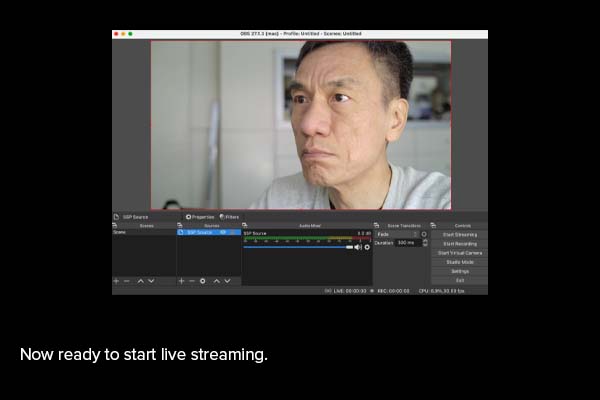Add a new source with plus icon
The image size is (600, 400).
pos(181,281)
